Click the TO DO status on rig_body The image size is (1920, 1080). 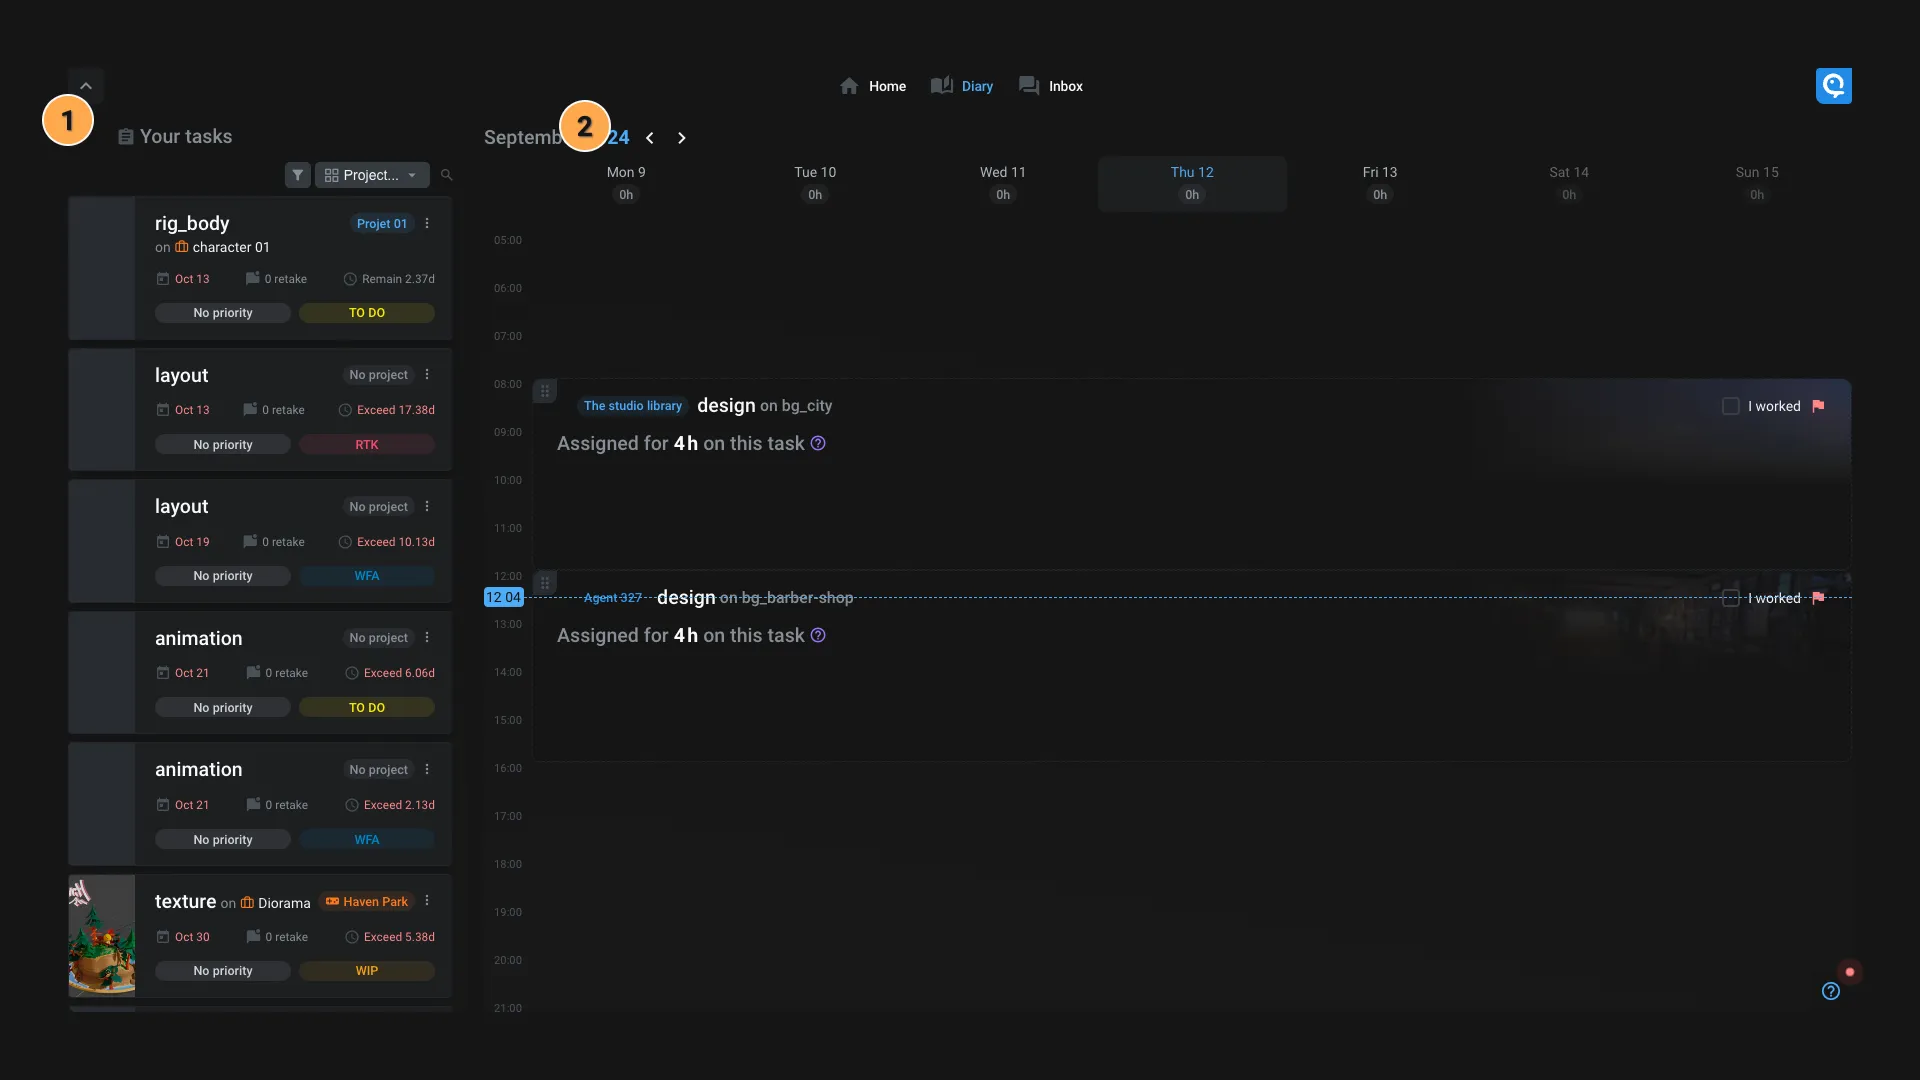tap(366, 313)
